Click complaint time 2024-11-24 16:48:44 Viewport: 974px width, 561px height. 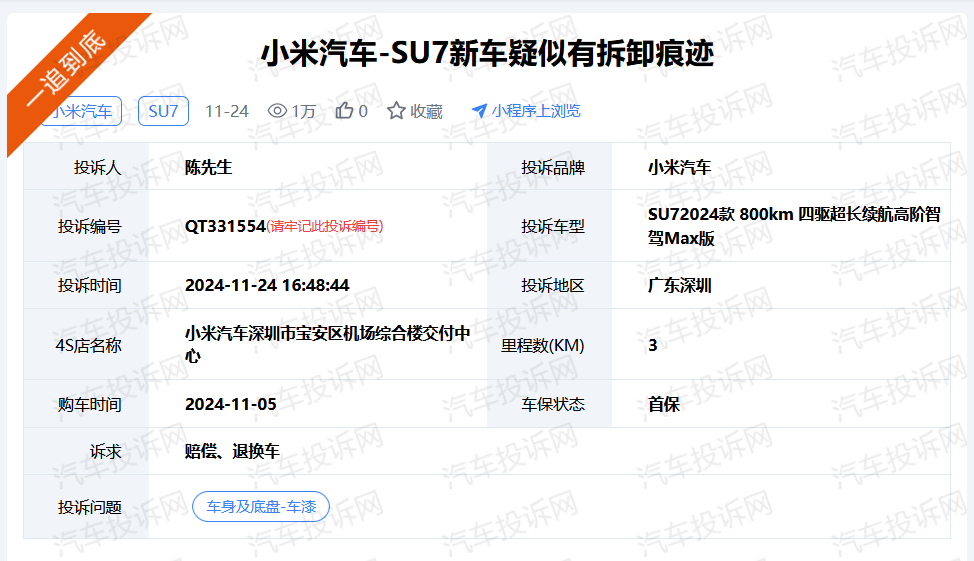coord(267,285)
